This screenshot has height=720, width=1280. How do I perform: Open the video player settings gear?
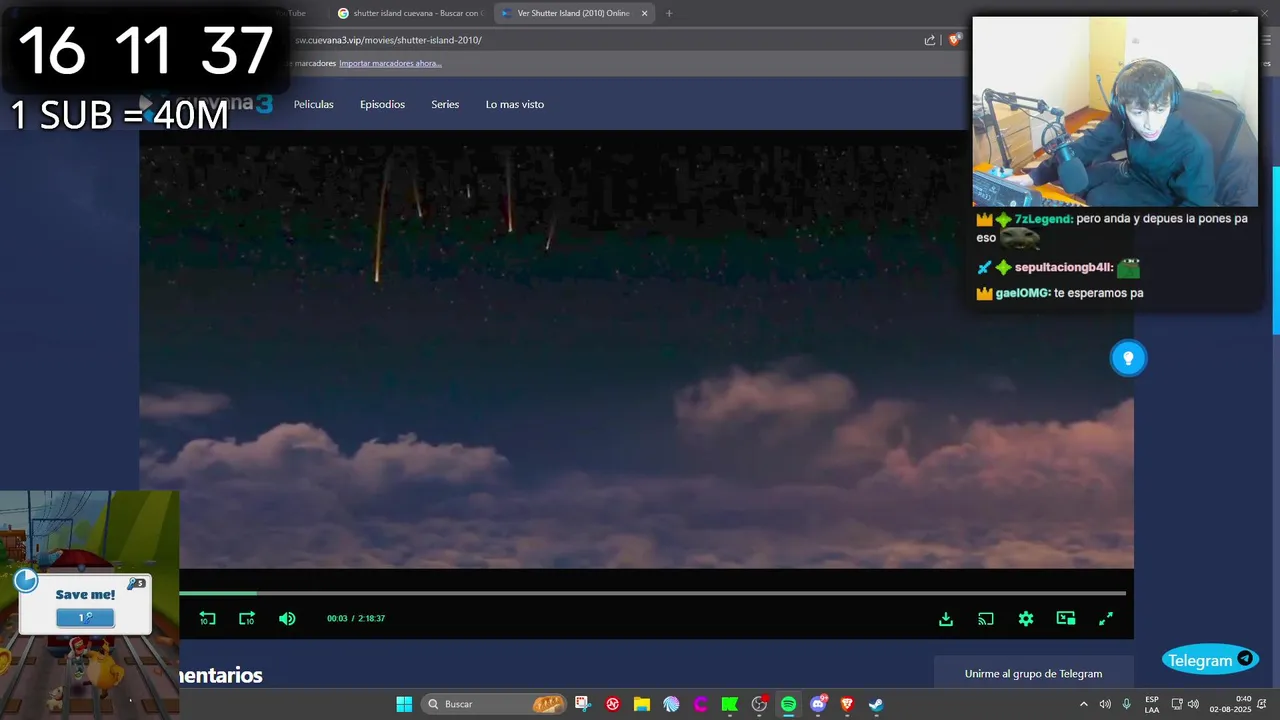pos(1026,619)
